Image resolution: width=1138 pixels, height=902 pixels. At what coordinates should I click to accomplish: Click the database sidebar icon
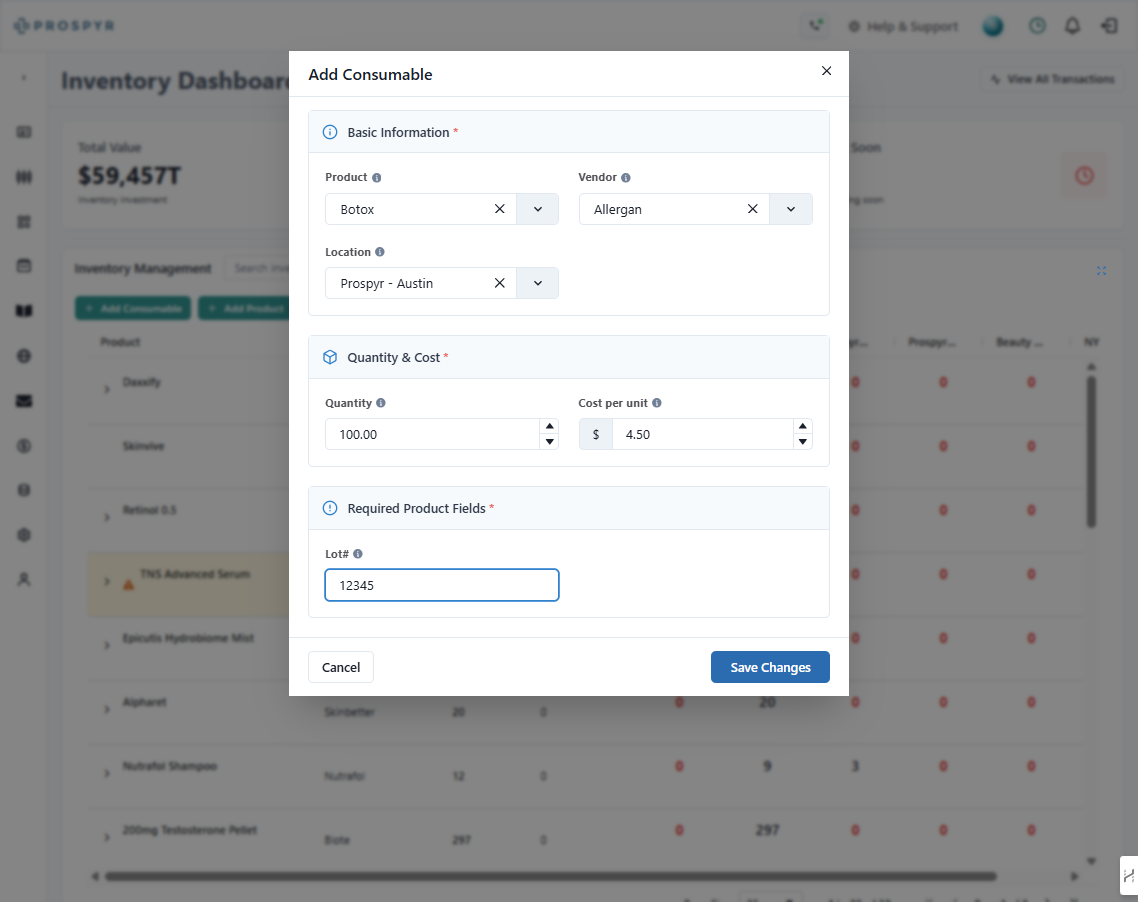pos(24,490)
